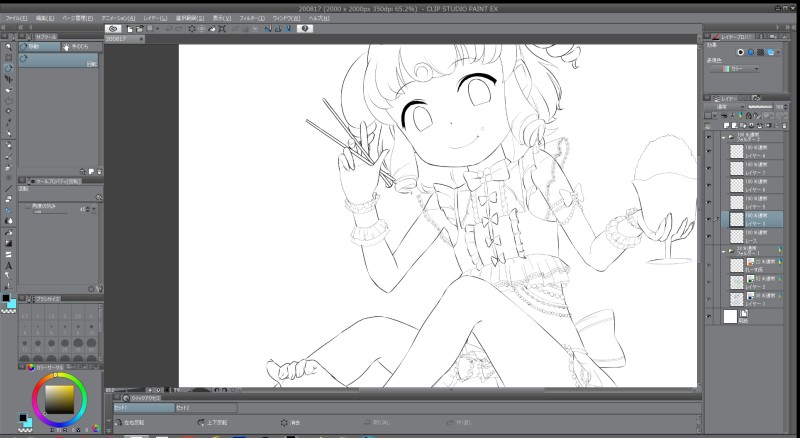The height and width of the screenshot is (438, 800).
Task: Open the rotation angle dropdown in Tool Property
Action: coord(94,210)
